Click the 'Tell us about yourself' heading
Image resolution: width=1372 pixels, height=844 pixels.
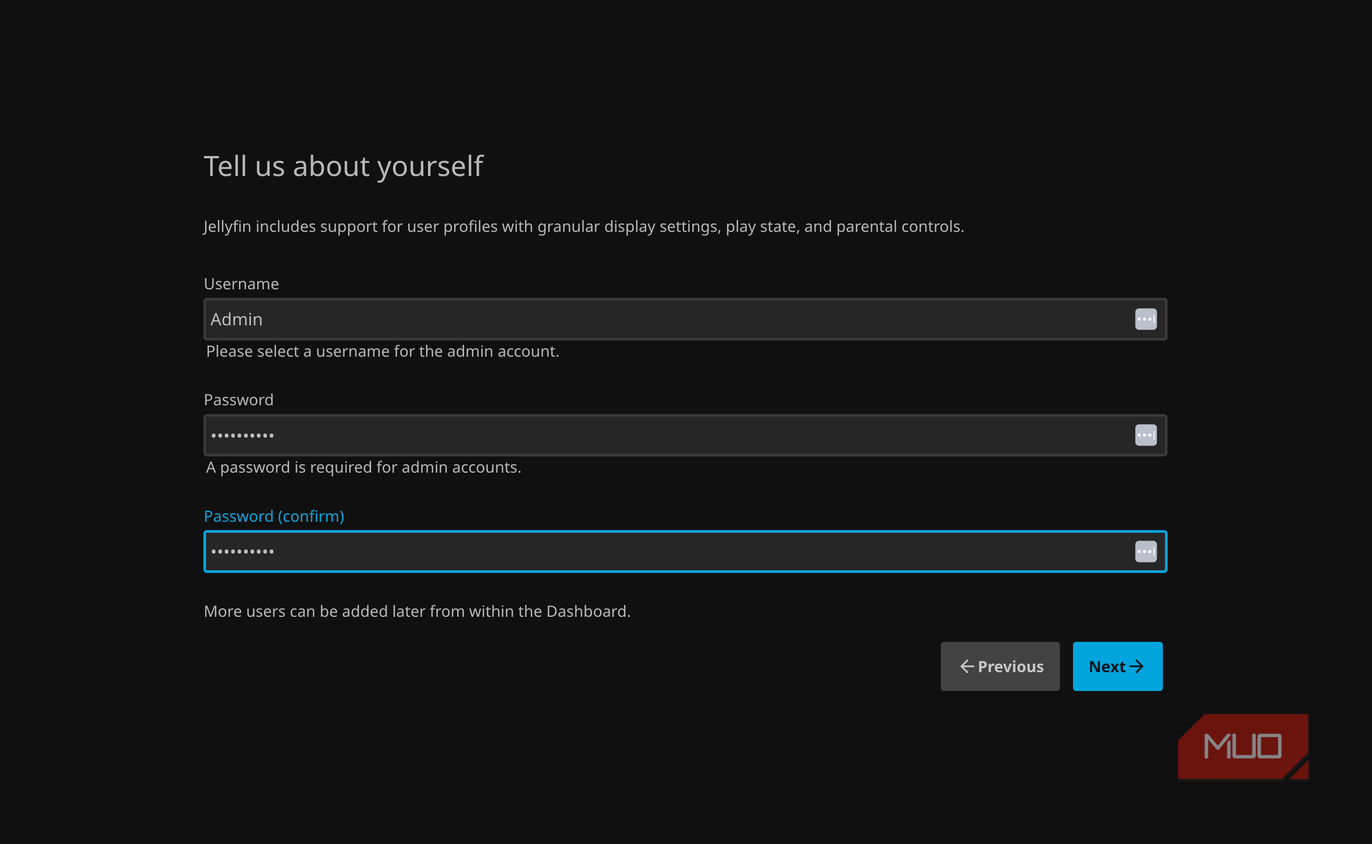point(343,166)
